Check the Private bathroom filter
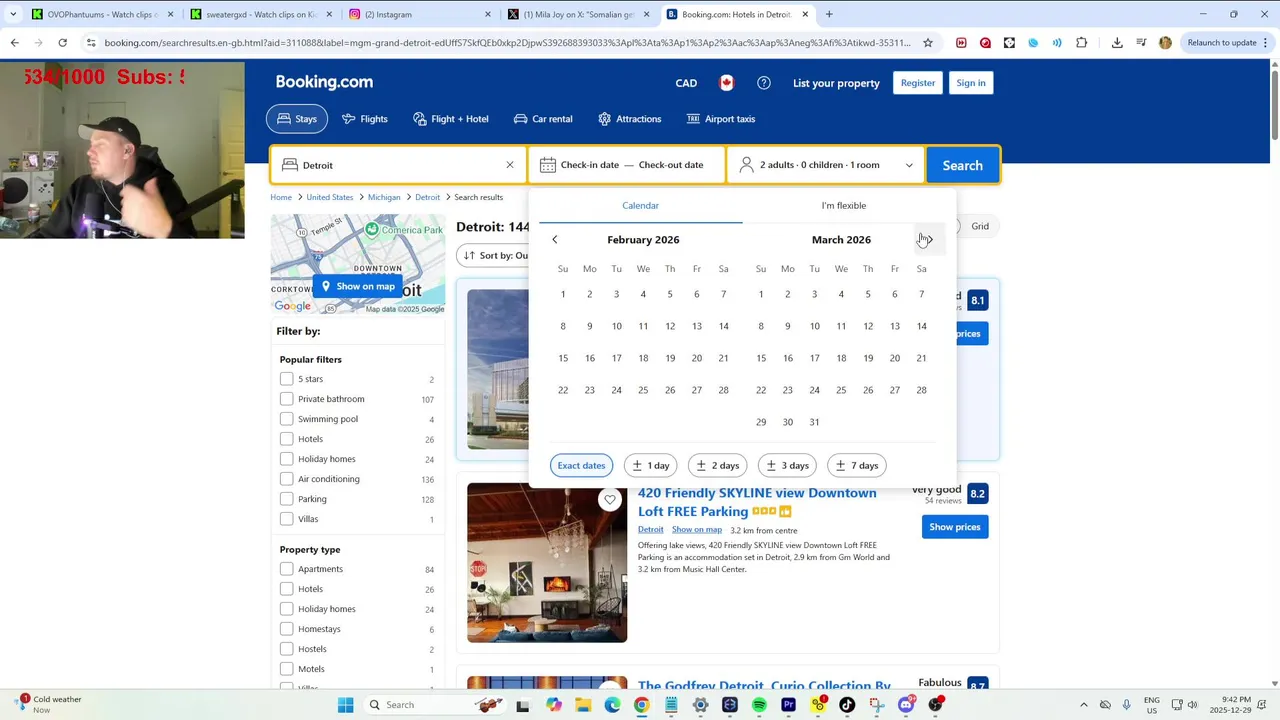This screenshot has width=1280, height=720. click(287, 399)
